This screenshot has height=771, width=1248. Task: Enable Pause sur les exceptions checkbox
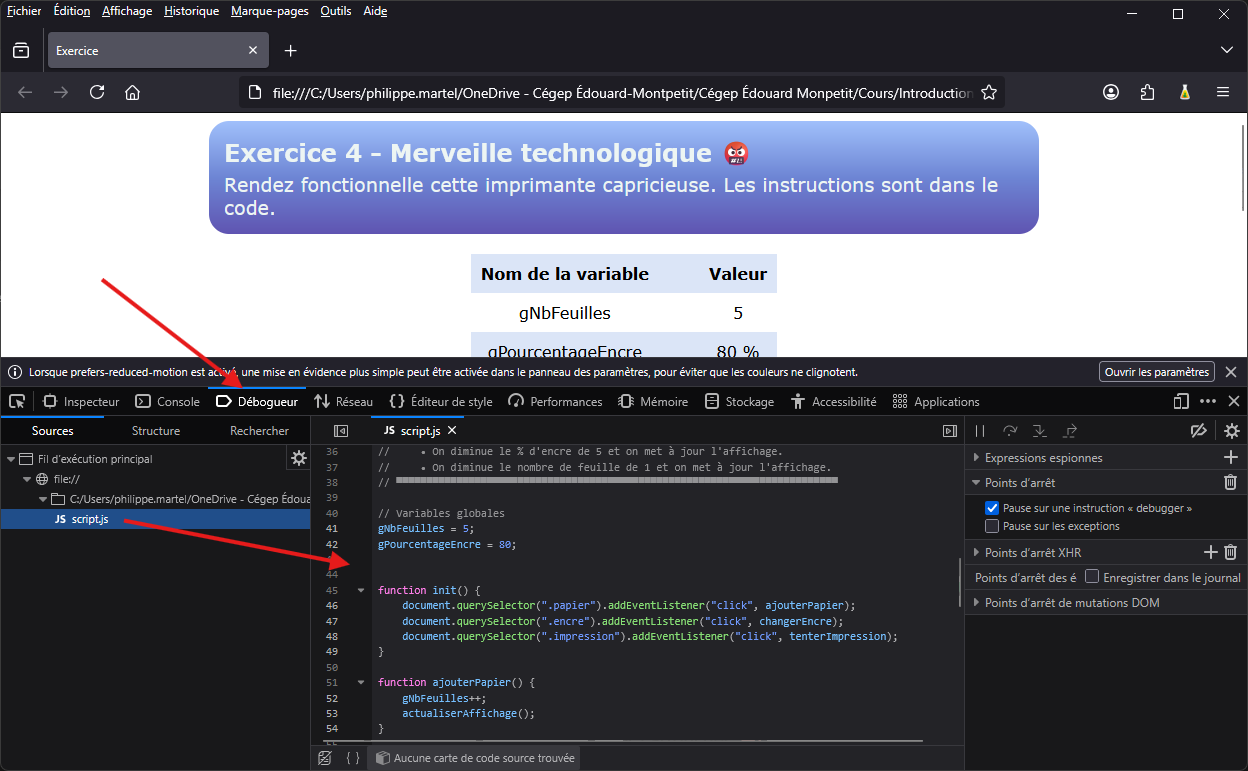click(992, 526)
